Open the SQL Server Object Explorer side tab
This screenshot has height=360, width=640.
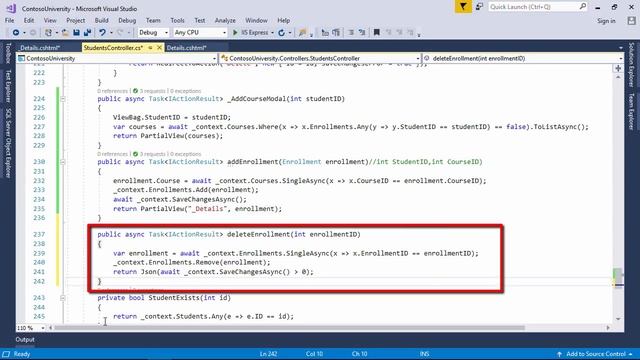[7, 143]
